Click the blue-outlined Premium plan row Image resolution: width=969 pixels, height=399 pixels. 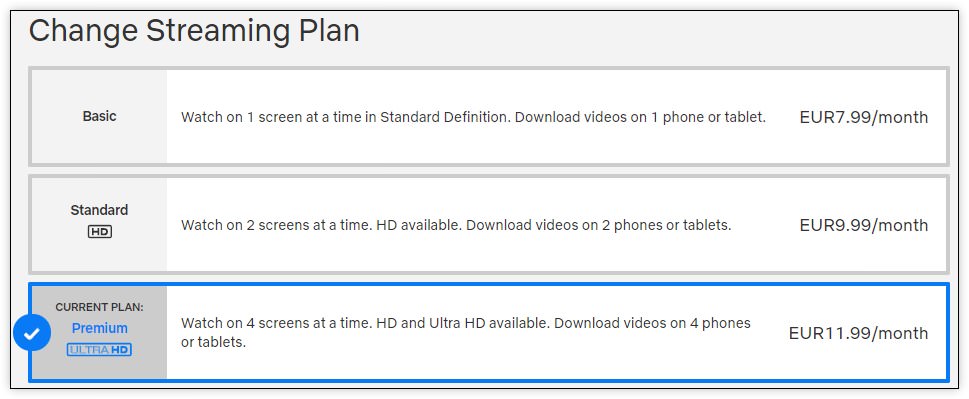[x=489, y=333]
